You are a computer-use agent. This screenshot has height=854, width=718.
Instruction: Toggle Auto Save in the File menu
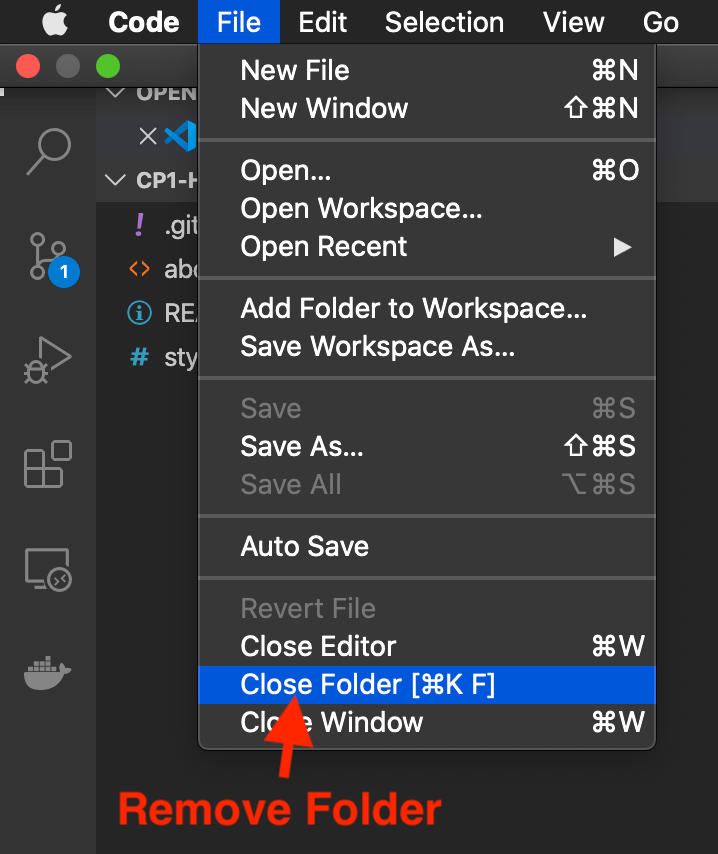(303, 546)
